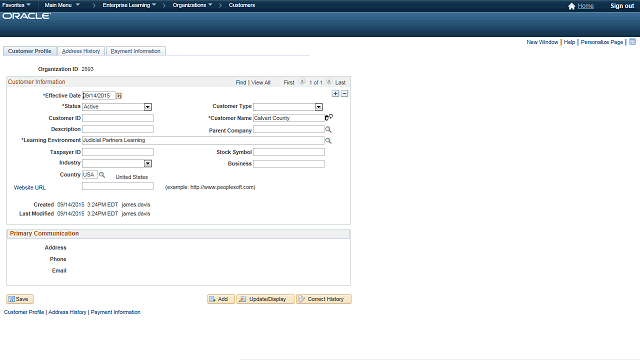This screenshot has width=640, height=360.
Task: Focus the Business field
Action: point(289,164)
